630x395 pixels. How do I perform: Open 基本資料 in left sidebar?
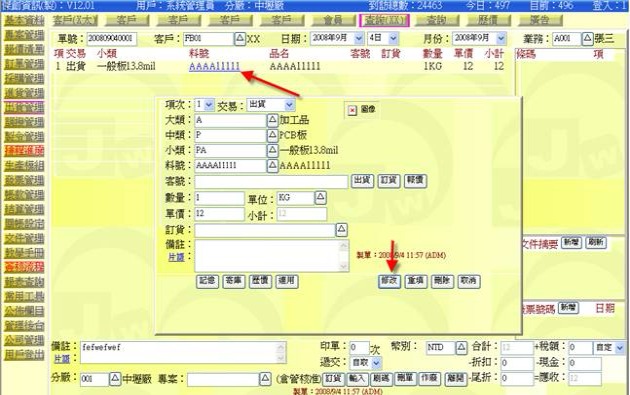point(24,20)
